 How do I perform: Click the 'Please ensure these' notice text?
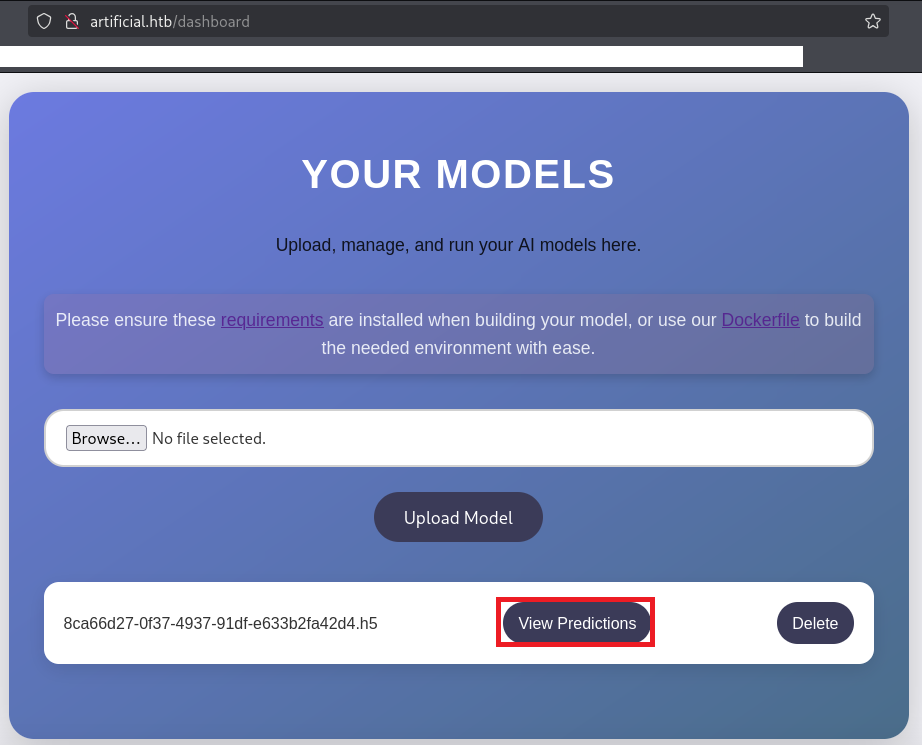click(x=135, y=320)
